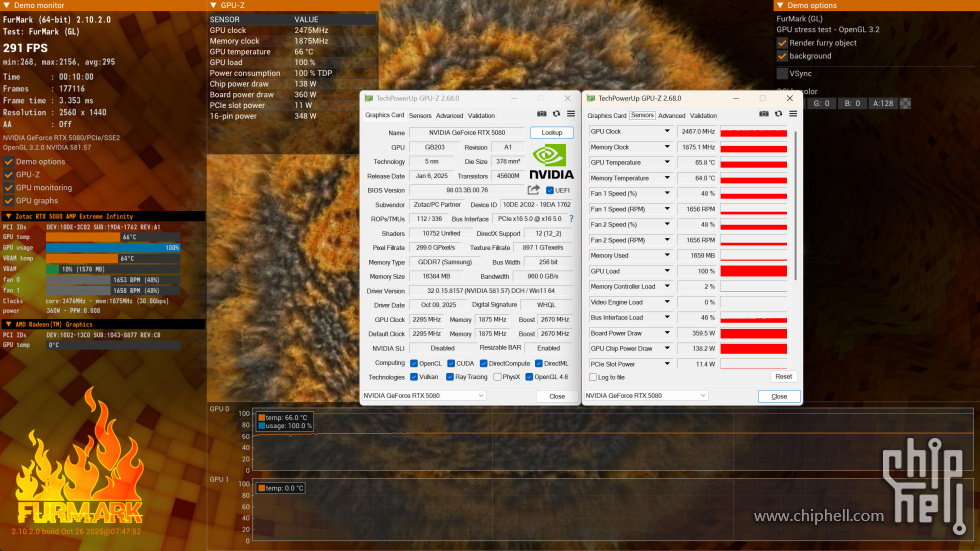
Task: Collapse the Demo monitor panel
Action: pyautogui.click(x=7, y=5)
